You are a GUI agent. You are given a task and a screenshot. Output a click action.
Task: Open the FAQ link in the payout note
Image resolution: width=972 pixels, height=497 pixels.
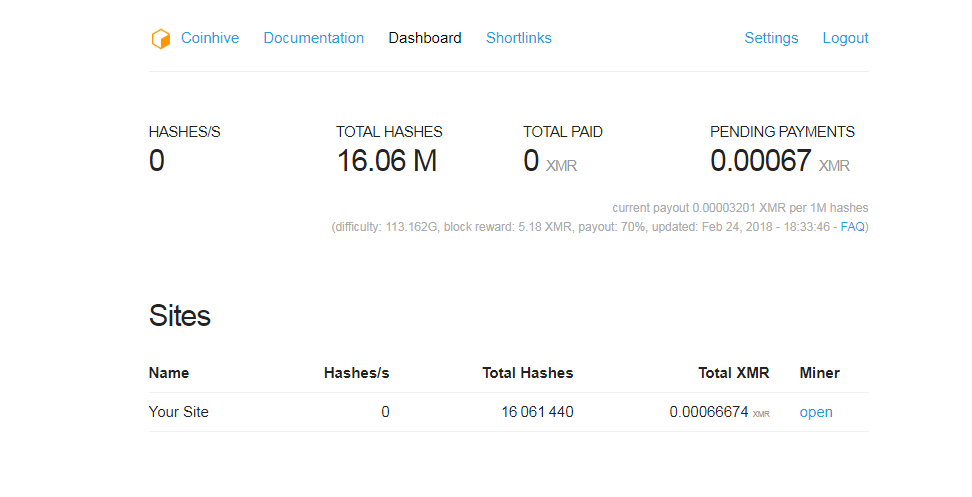852,227
